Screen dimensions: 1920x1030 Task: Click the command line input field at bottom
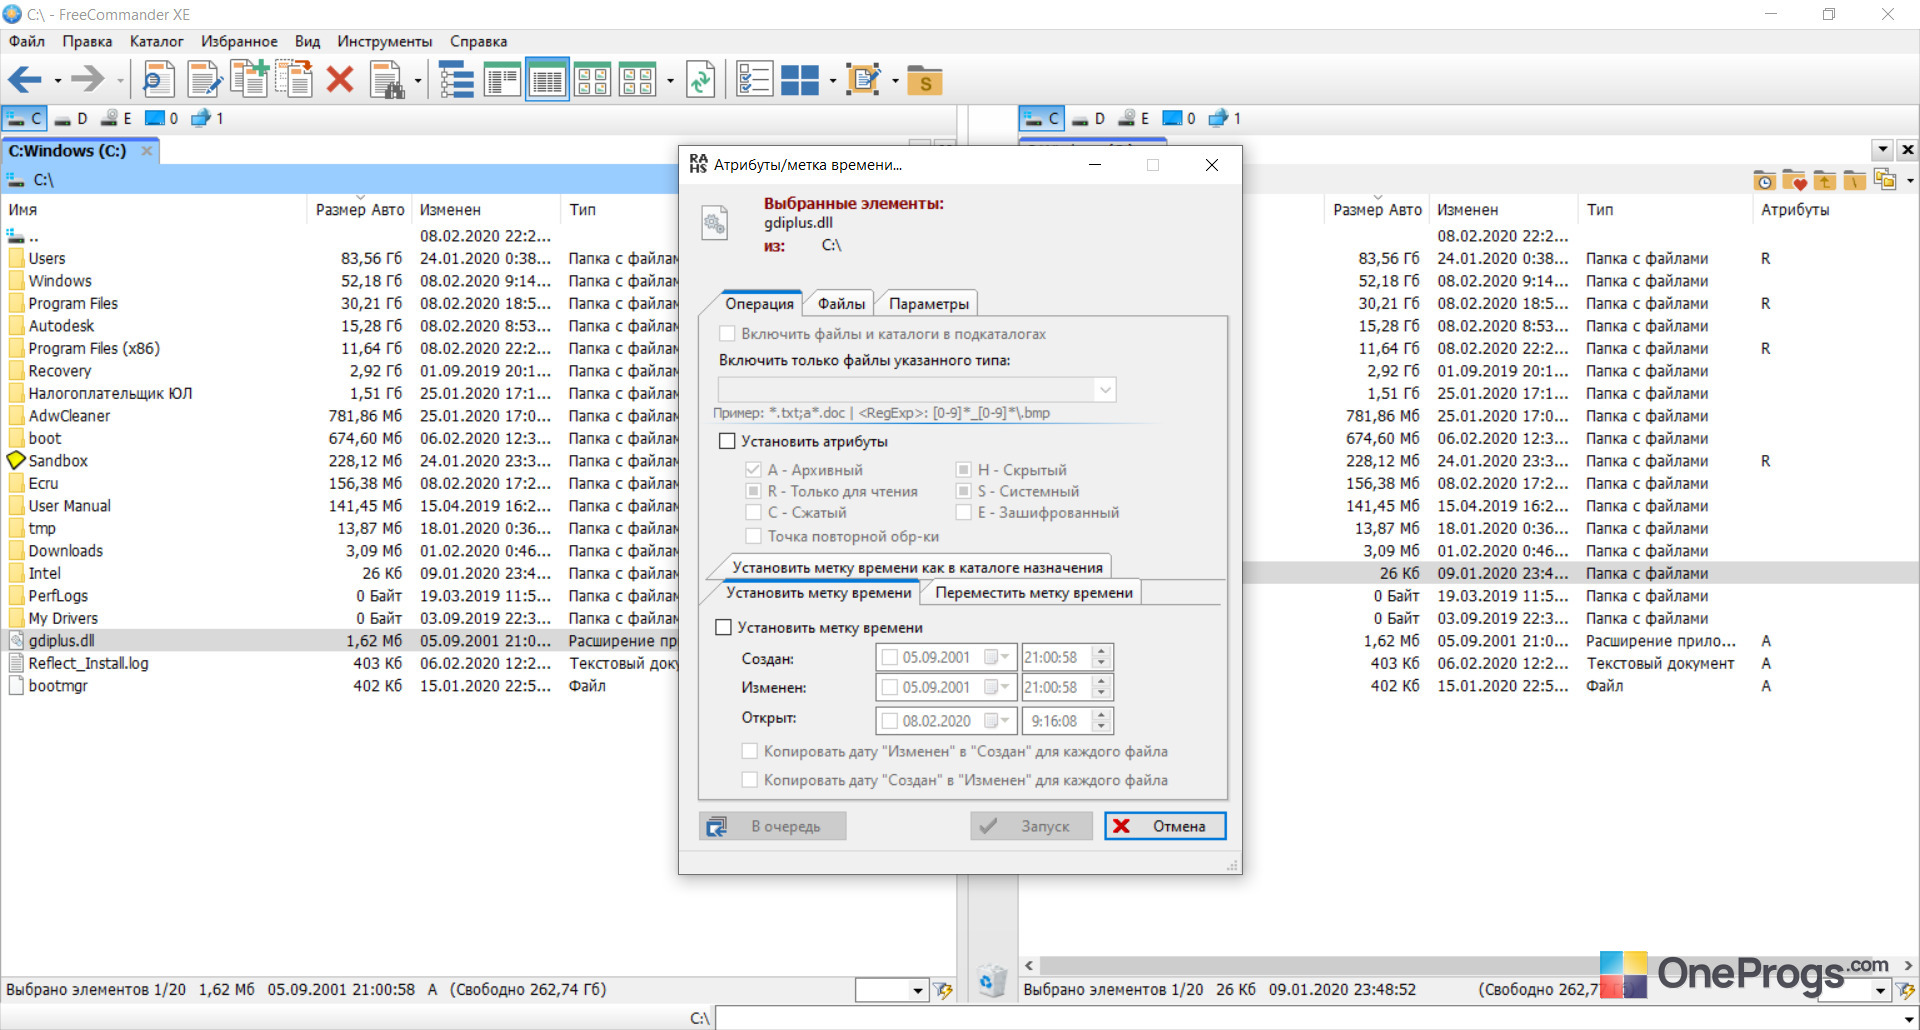(x=1316, y=1018)
